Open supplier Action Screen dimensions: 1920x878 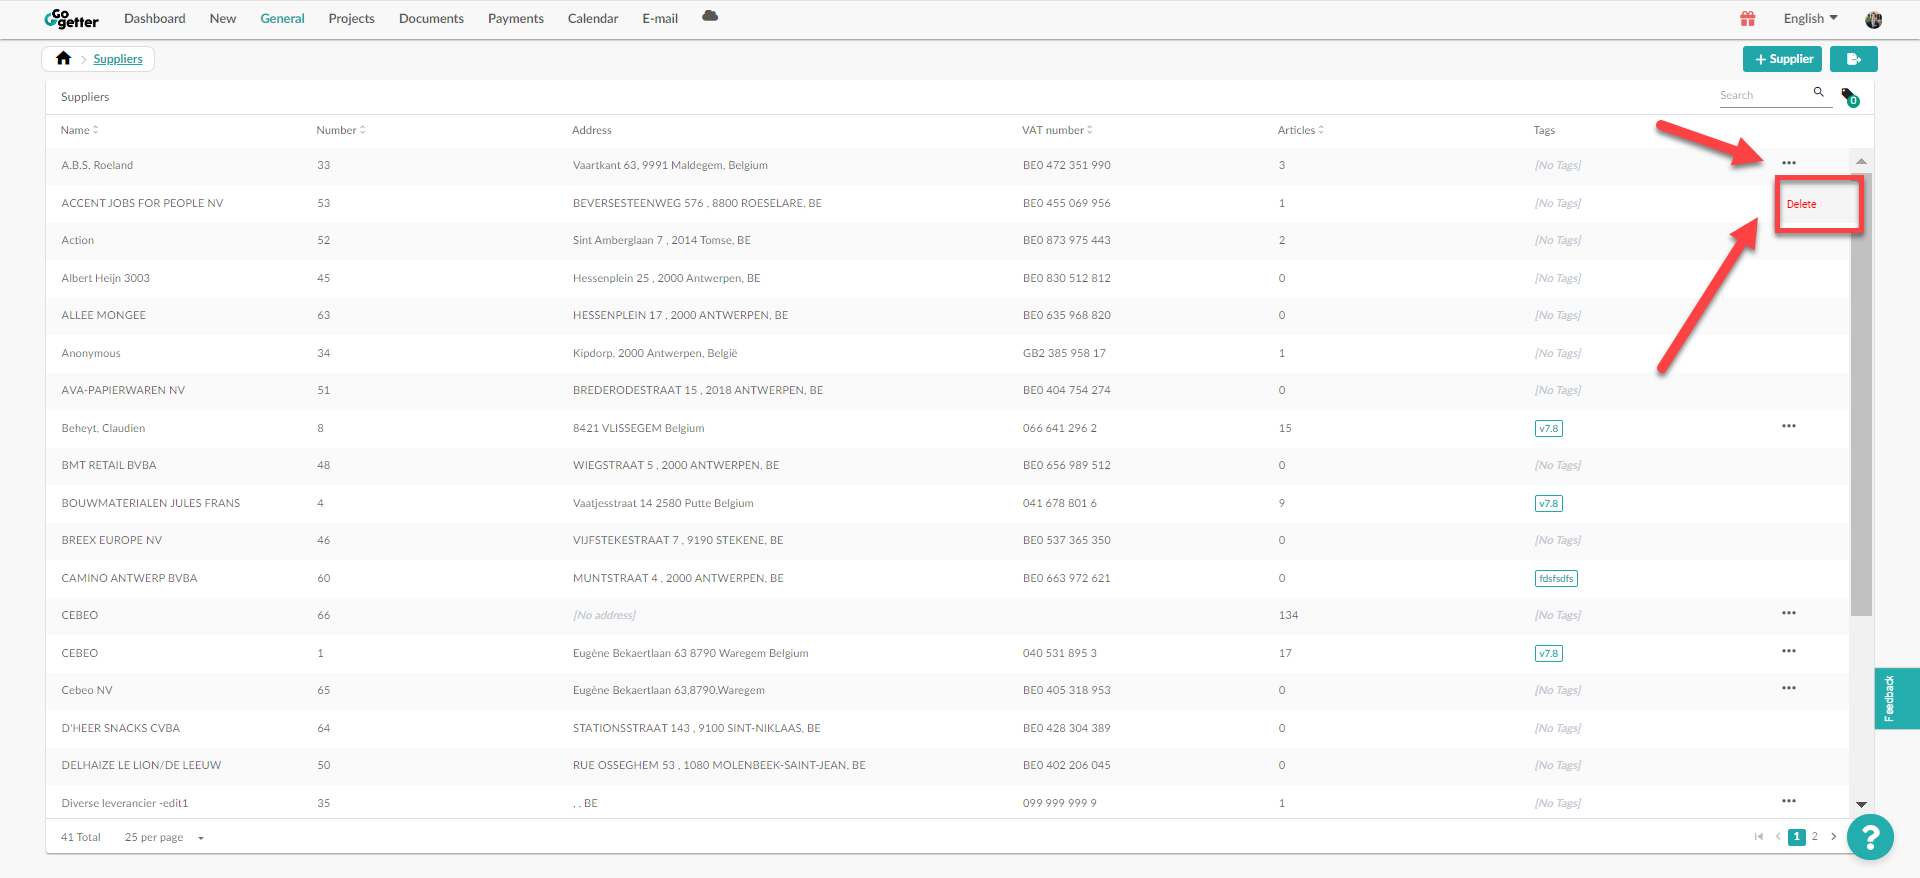78,240
